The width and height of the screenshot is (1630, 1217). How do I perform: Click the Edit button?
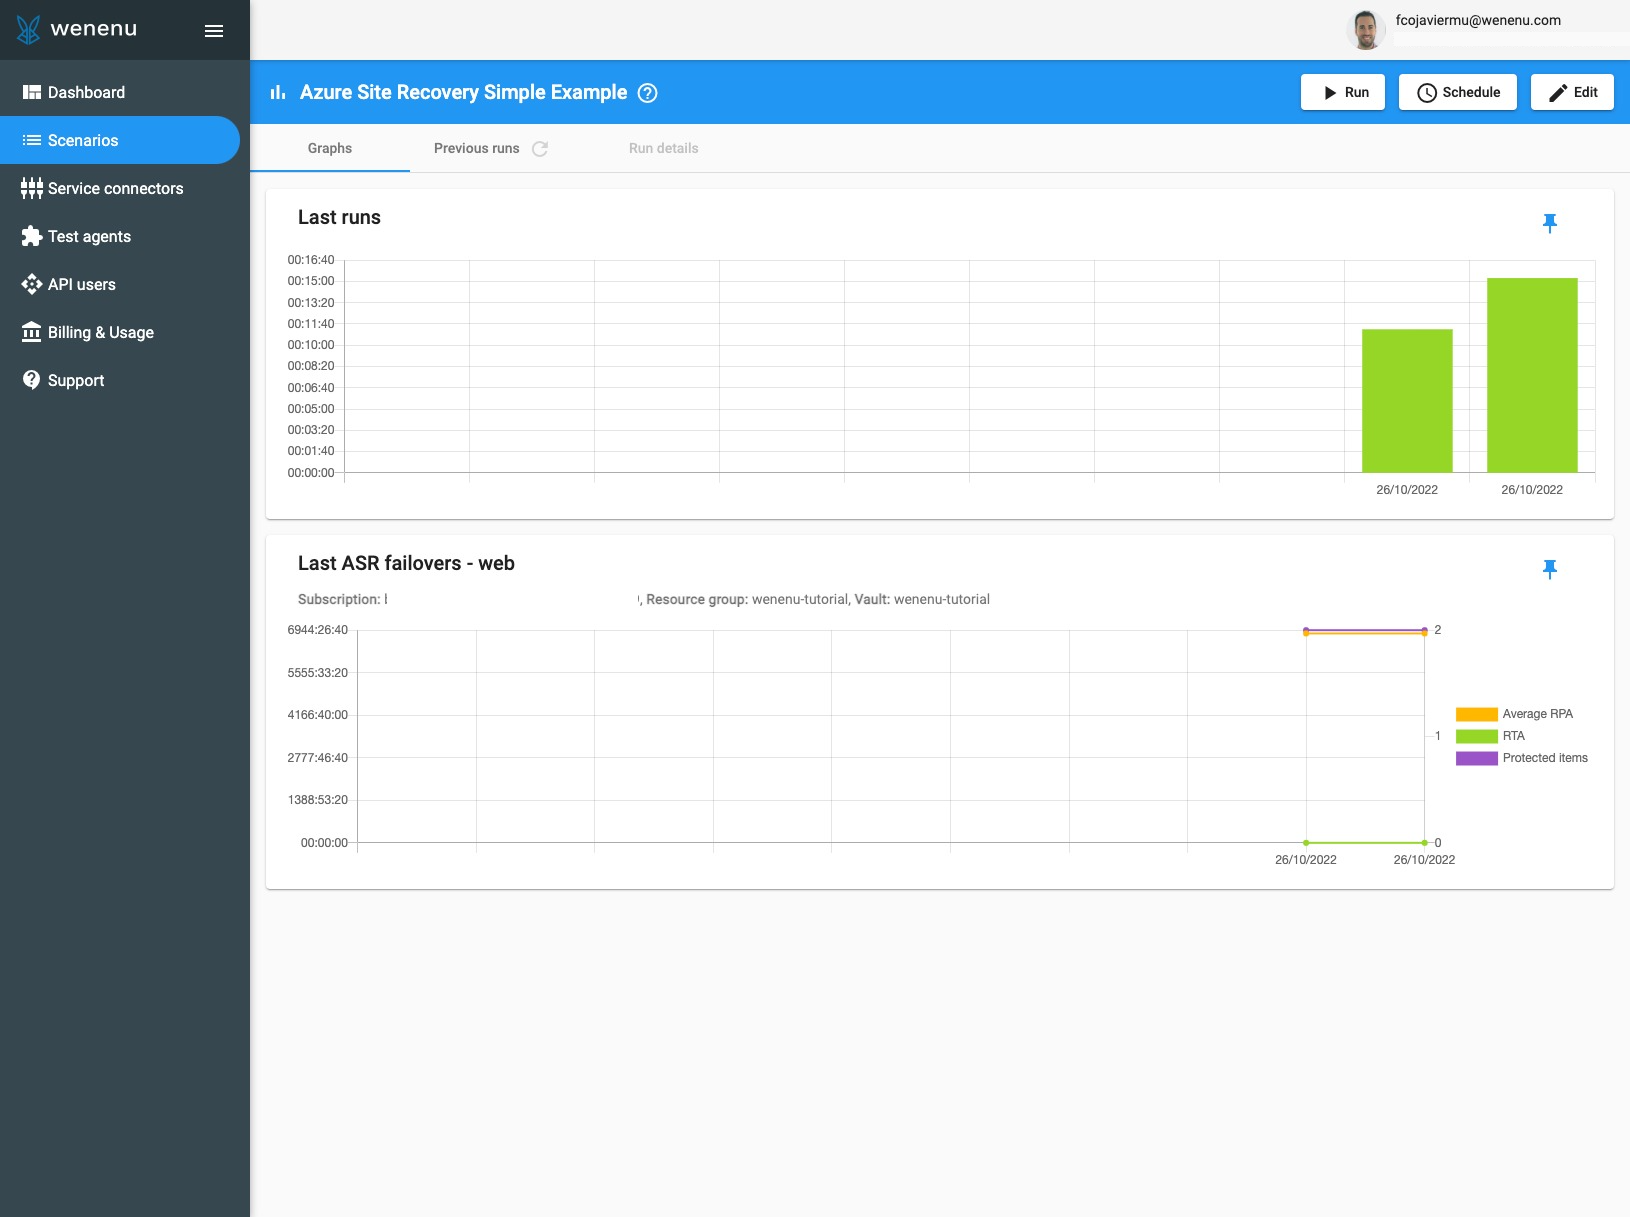1572,92
